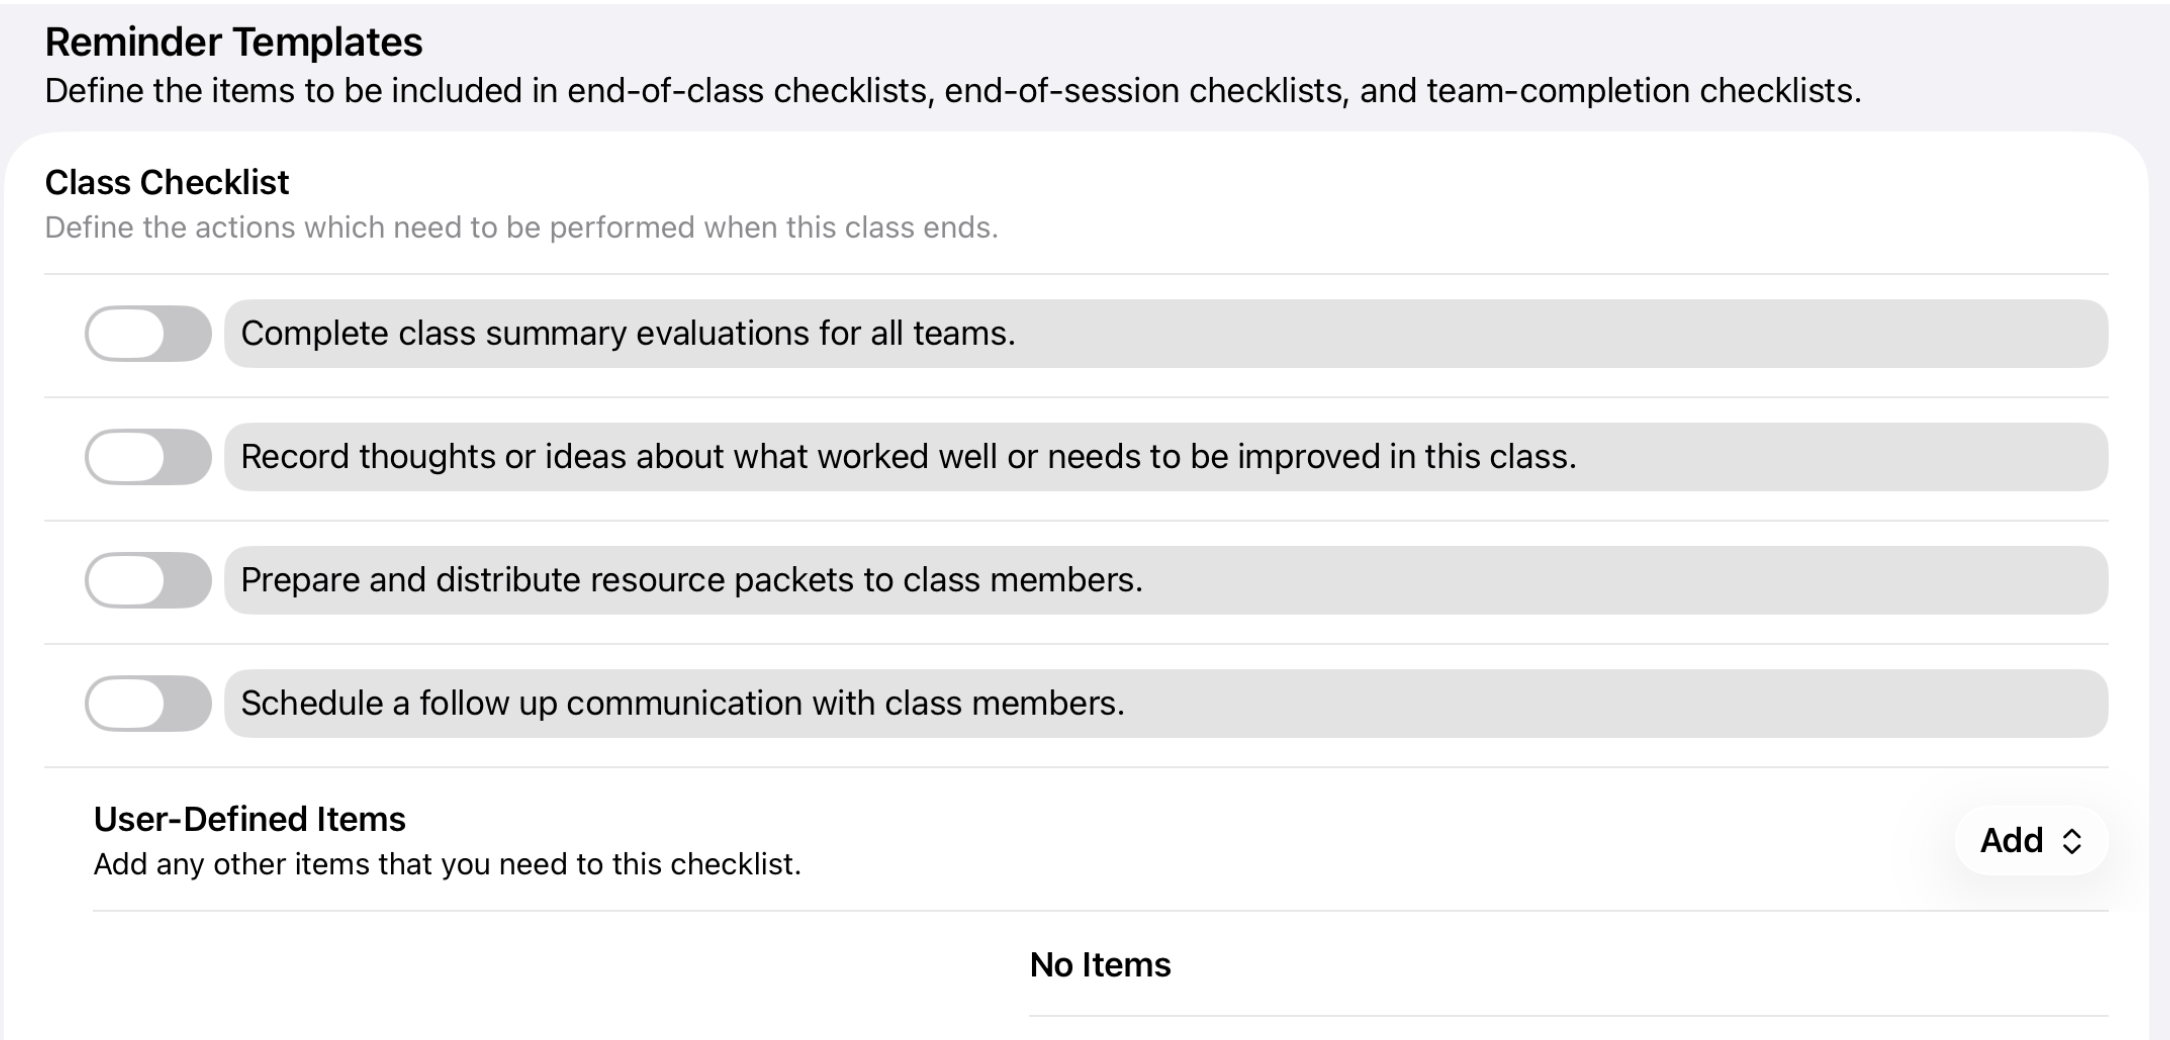Viewport: 2170px width, 1040px height.
Task: Edit the Prepare and distribute resource packets field
Action: tap(1166, 580)
